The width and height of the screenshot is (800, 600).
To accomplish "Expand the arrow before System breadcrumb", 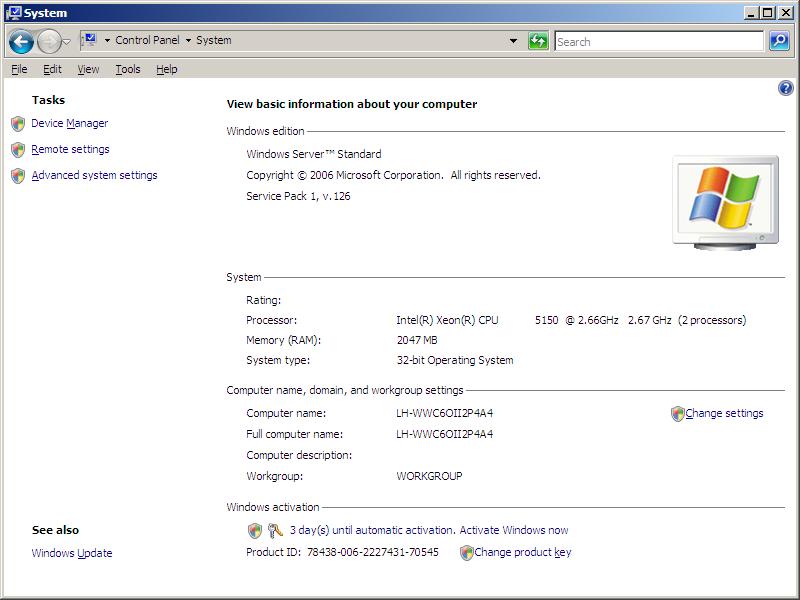I will point(188,40).
